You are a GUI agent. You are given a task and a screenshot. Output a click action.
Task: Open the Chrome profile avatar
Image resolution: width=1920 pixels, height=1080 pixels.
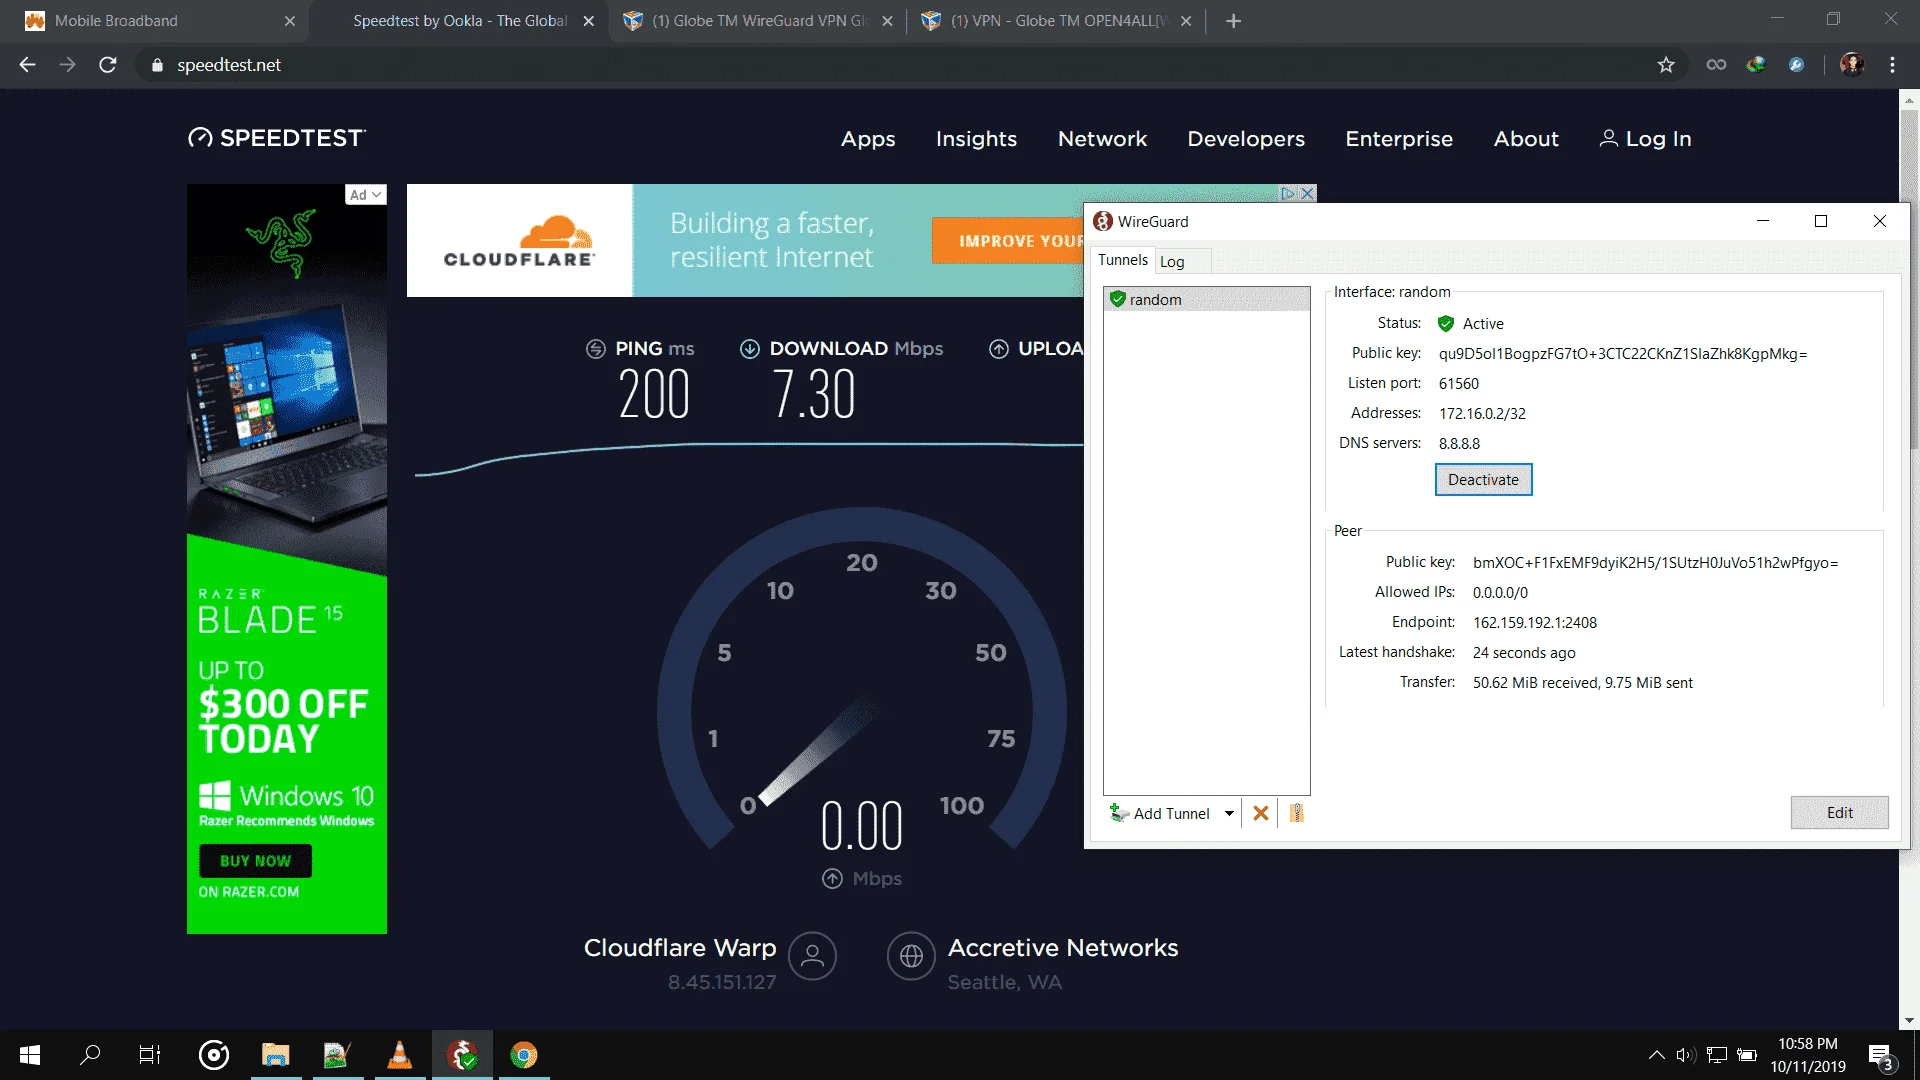pos(1852,65)
